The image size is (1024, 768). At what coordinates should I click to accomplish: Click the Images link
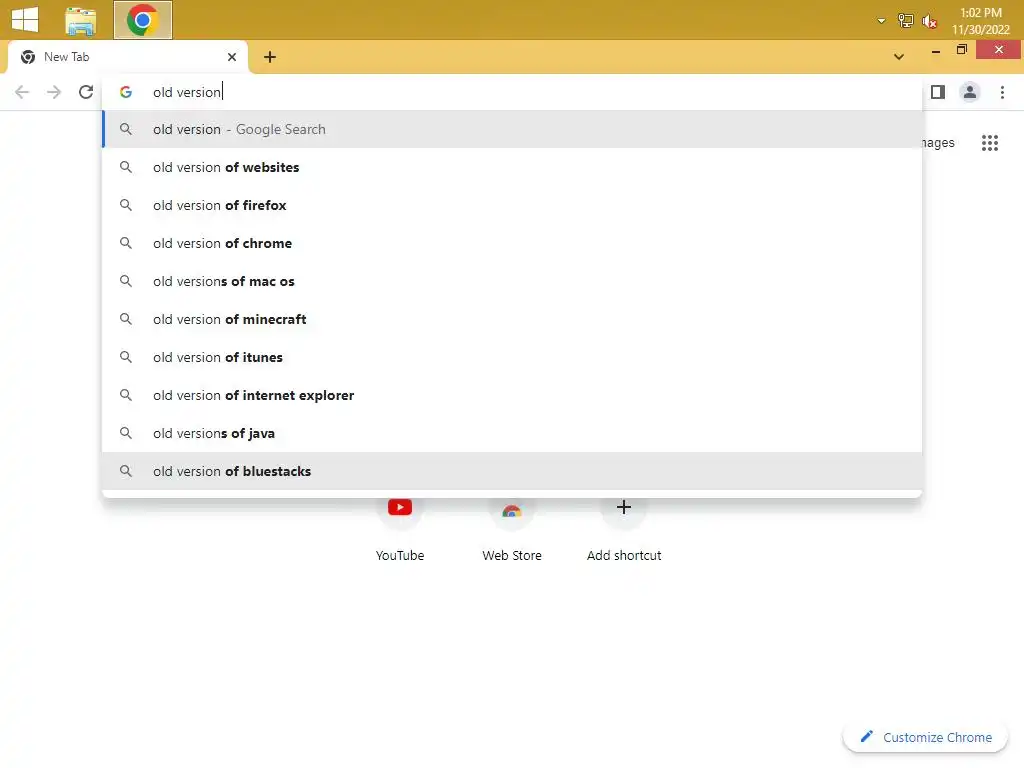click(938, 142)
